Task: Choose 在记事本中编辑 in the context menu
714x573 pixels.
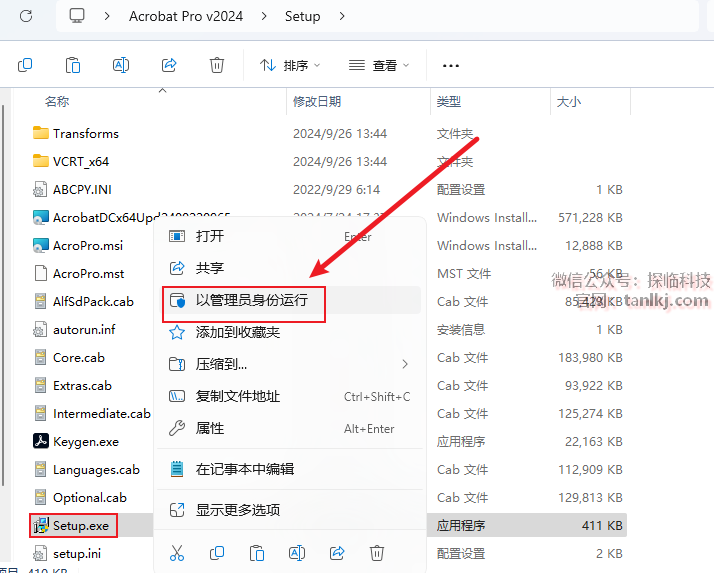Action: point(290,469)
